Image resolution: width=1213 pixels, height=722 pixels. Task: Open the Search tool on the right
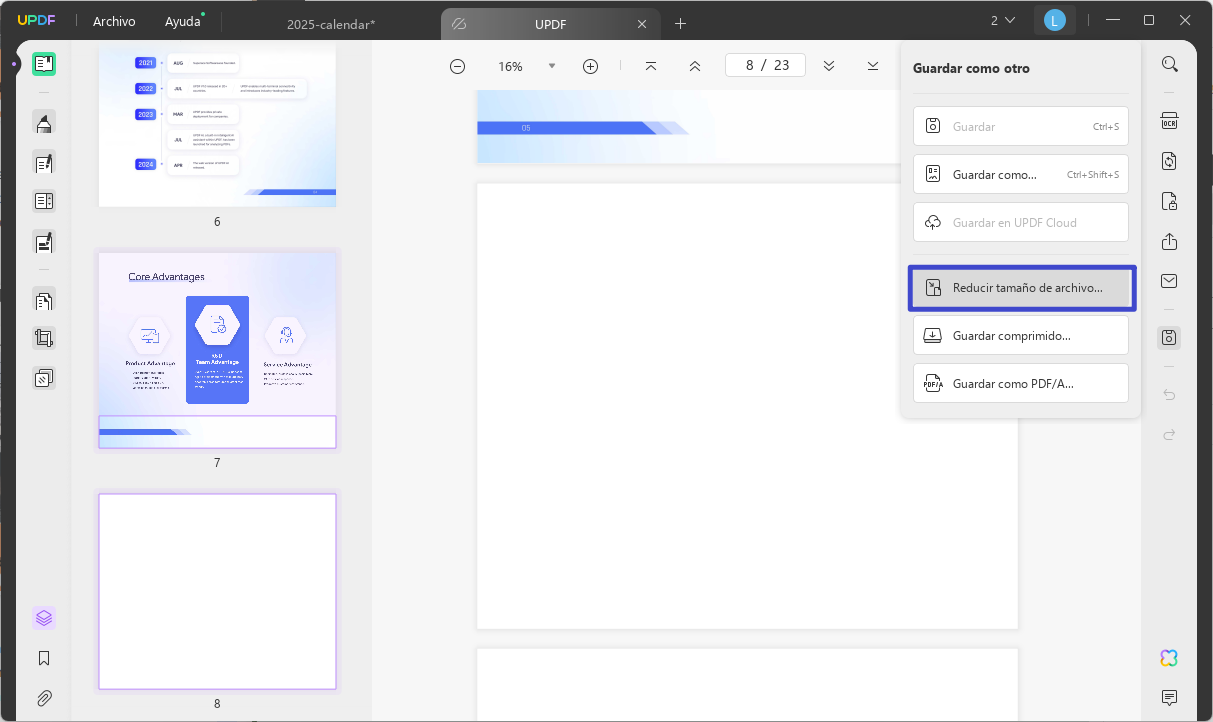pyautogui.click(x=1169, y=64)
